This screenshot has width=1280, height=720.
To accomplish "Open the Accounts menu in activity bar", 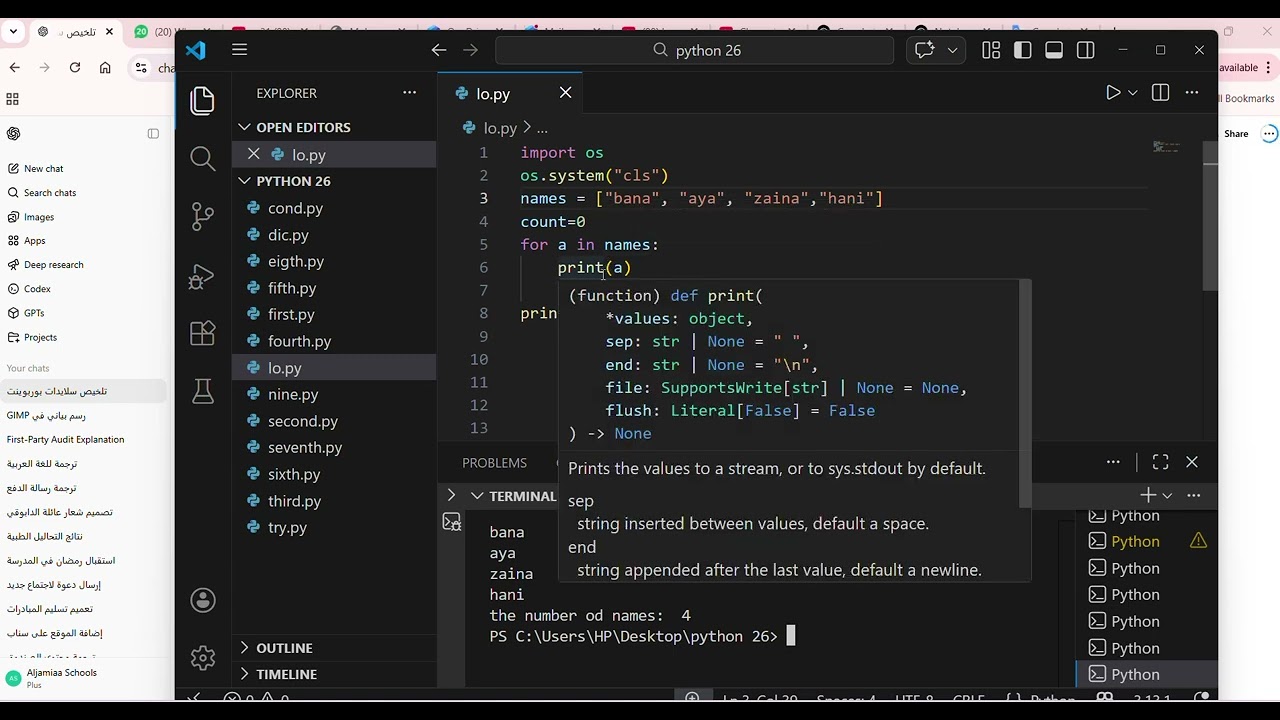I will pyautogui.click(x=203, y=600).
